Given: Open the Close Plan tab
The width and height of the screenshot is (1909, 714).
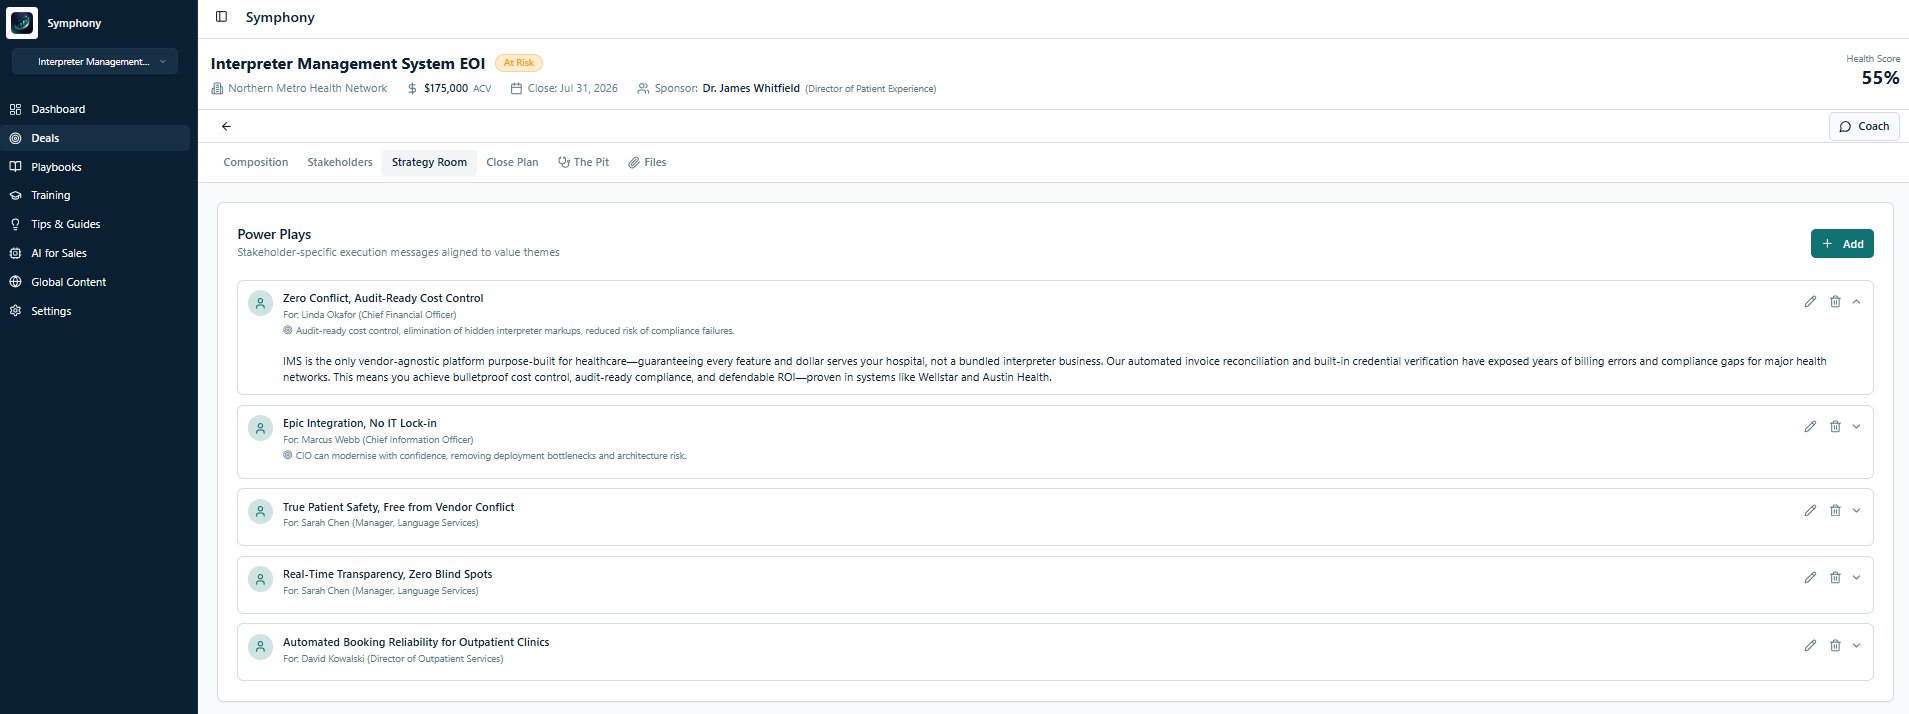Looking at the screenshot, I should 512,162.
